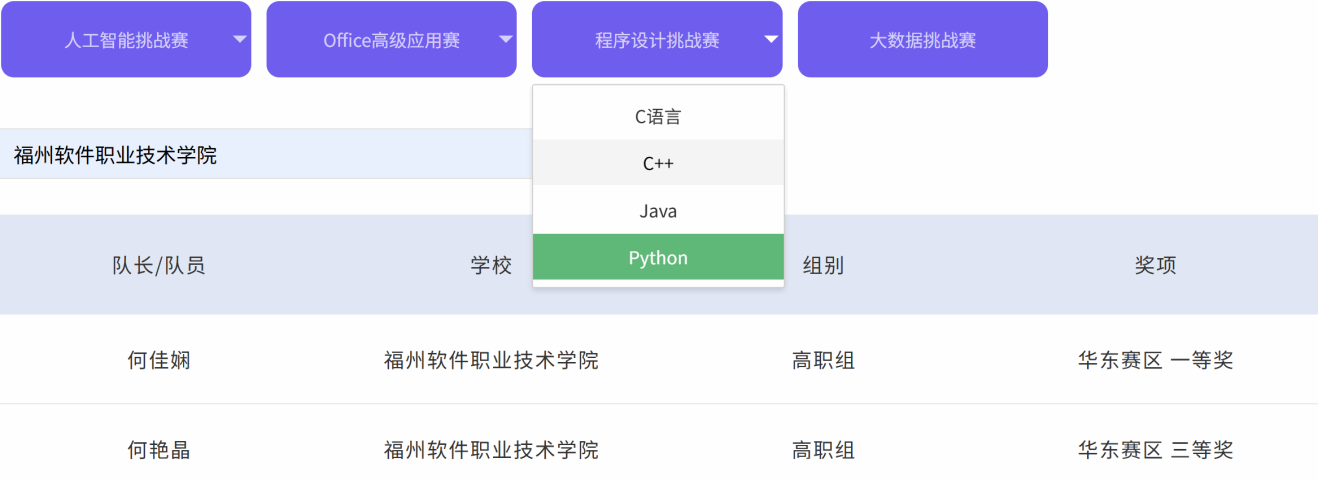Select the 何佳娴 name cell
Viewport: 1318px width, 480px height.
point(159,360)
